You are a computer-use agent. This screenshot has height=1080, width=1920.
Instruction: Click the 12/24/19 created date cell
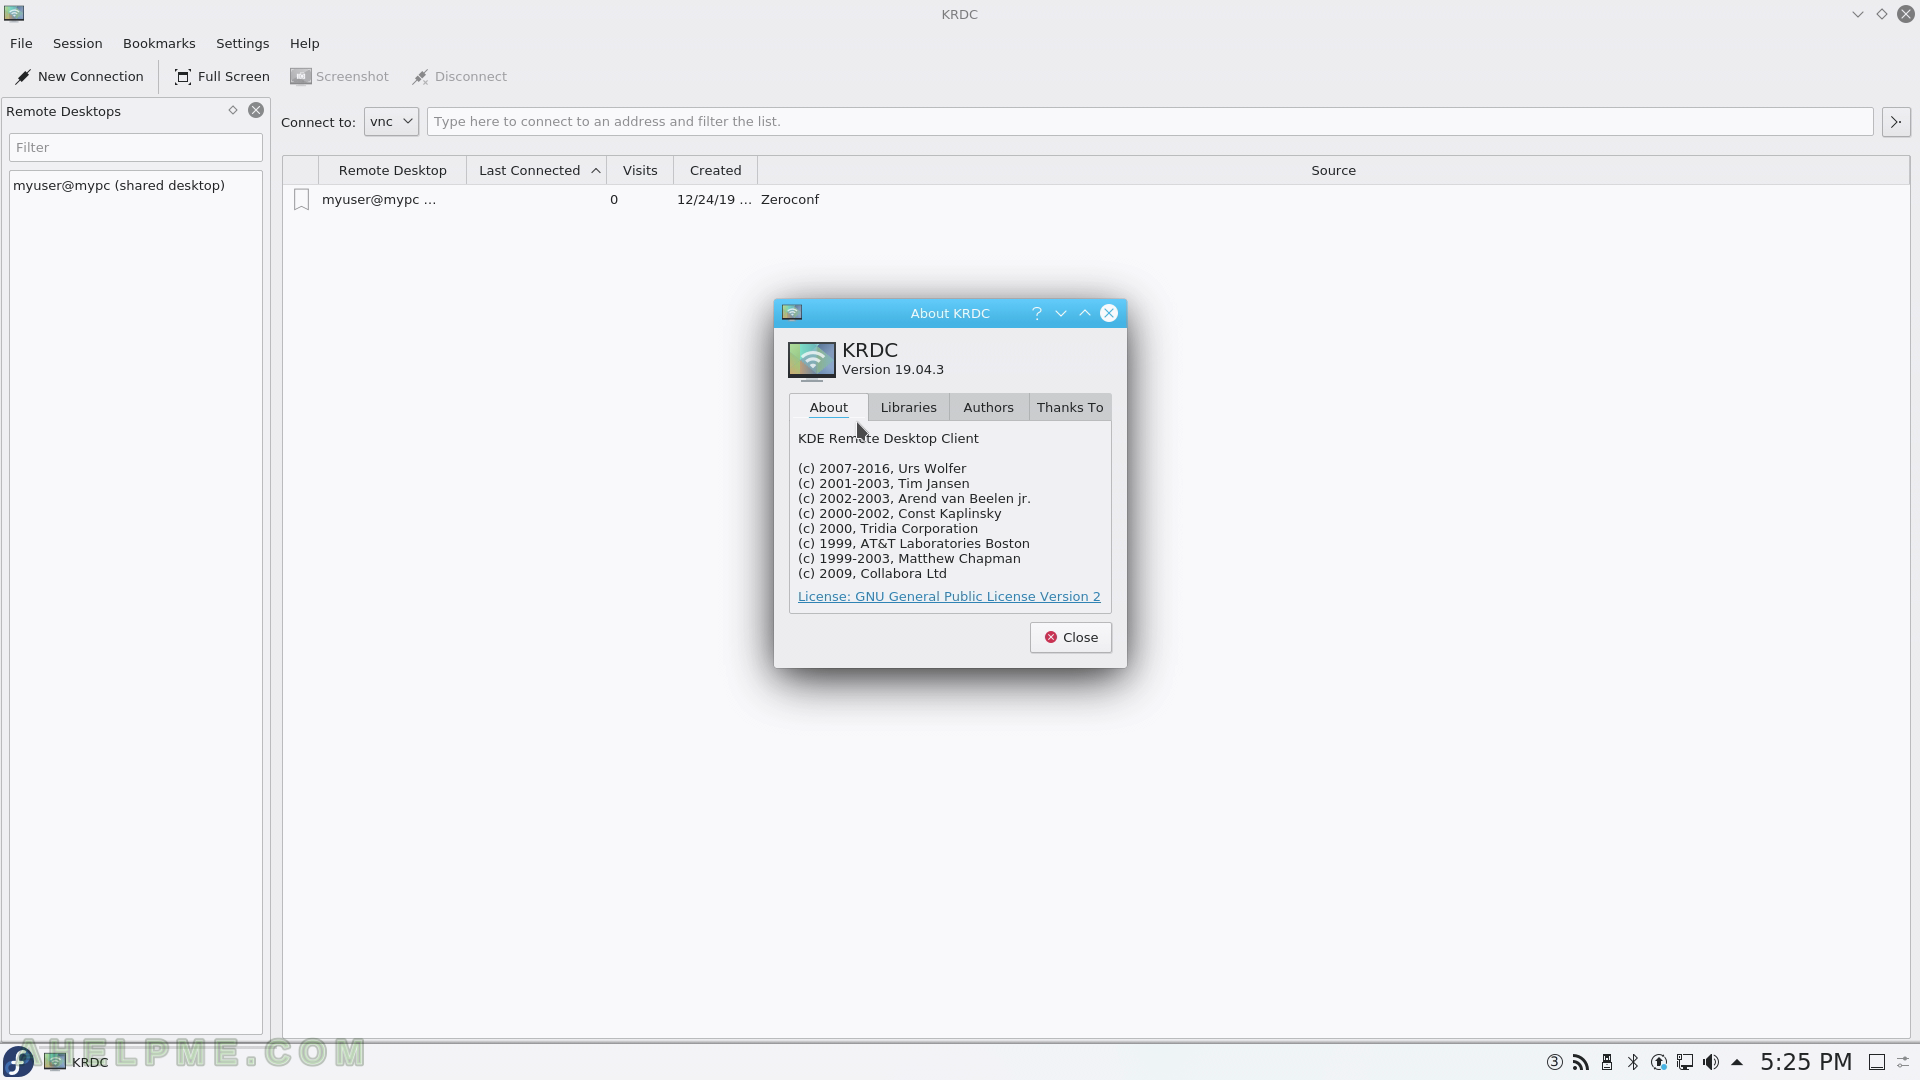[x=714, y=200]
